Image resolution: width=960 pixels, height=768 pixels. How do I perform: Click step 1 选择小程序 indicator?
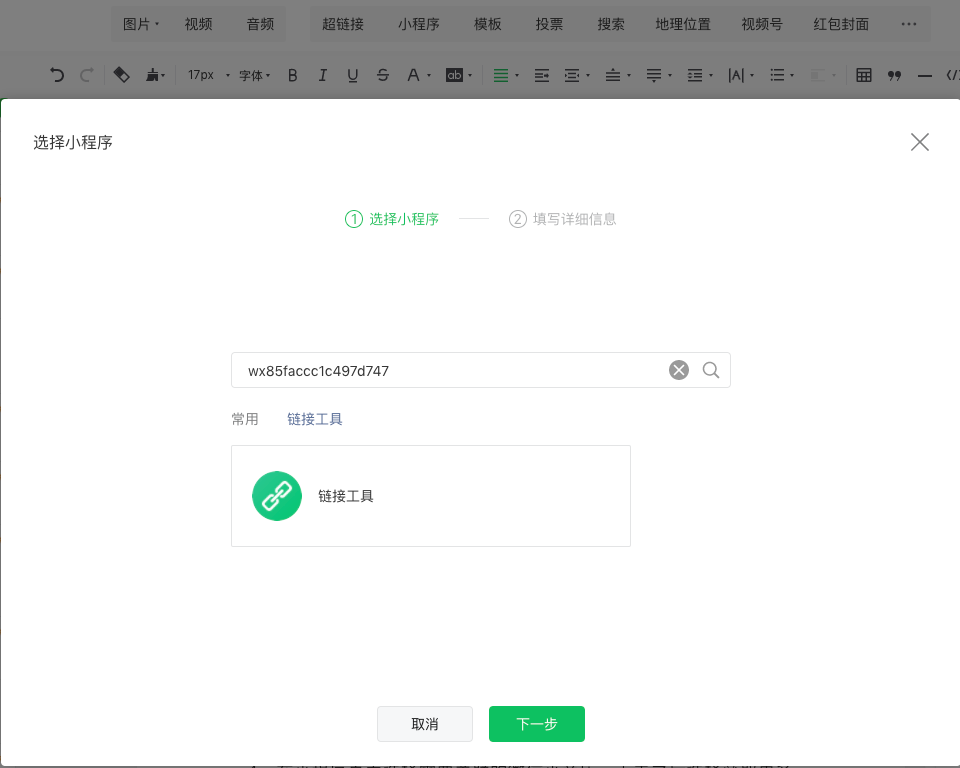click(x=392, y=219)
